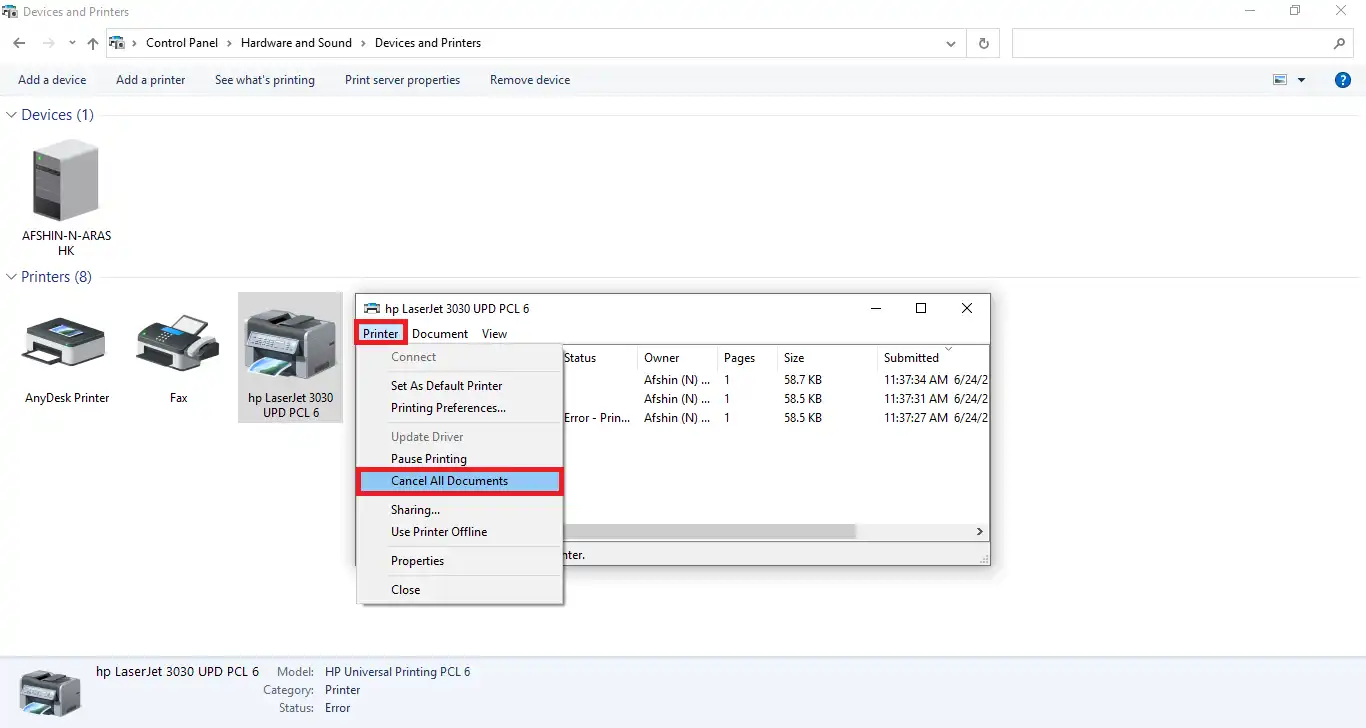This screenshot has width=1366, height=728.
Task: Click Add a printer button
Action: [150, 80]
